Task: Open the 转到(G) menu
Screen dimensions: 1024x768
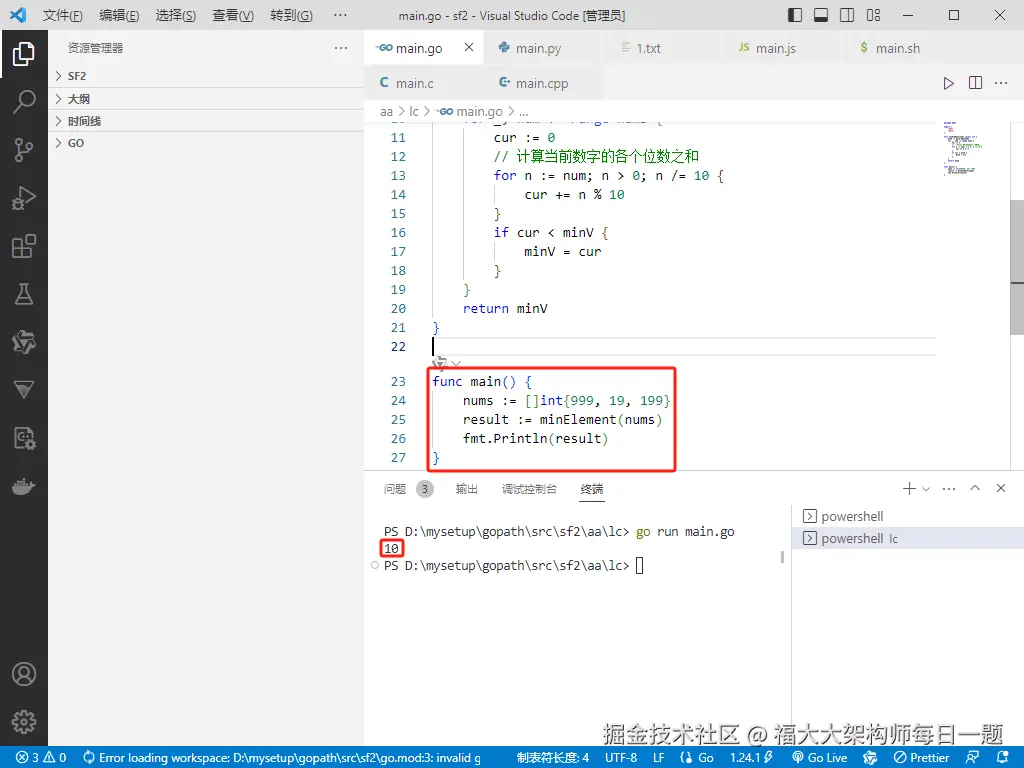Action: [291, 15]
